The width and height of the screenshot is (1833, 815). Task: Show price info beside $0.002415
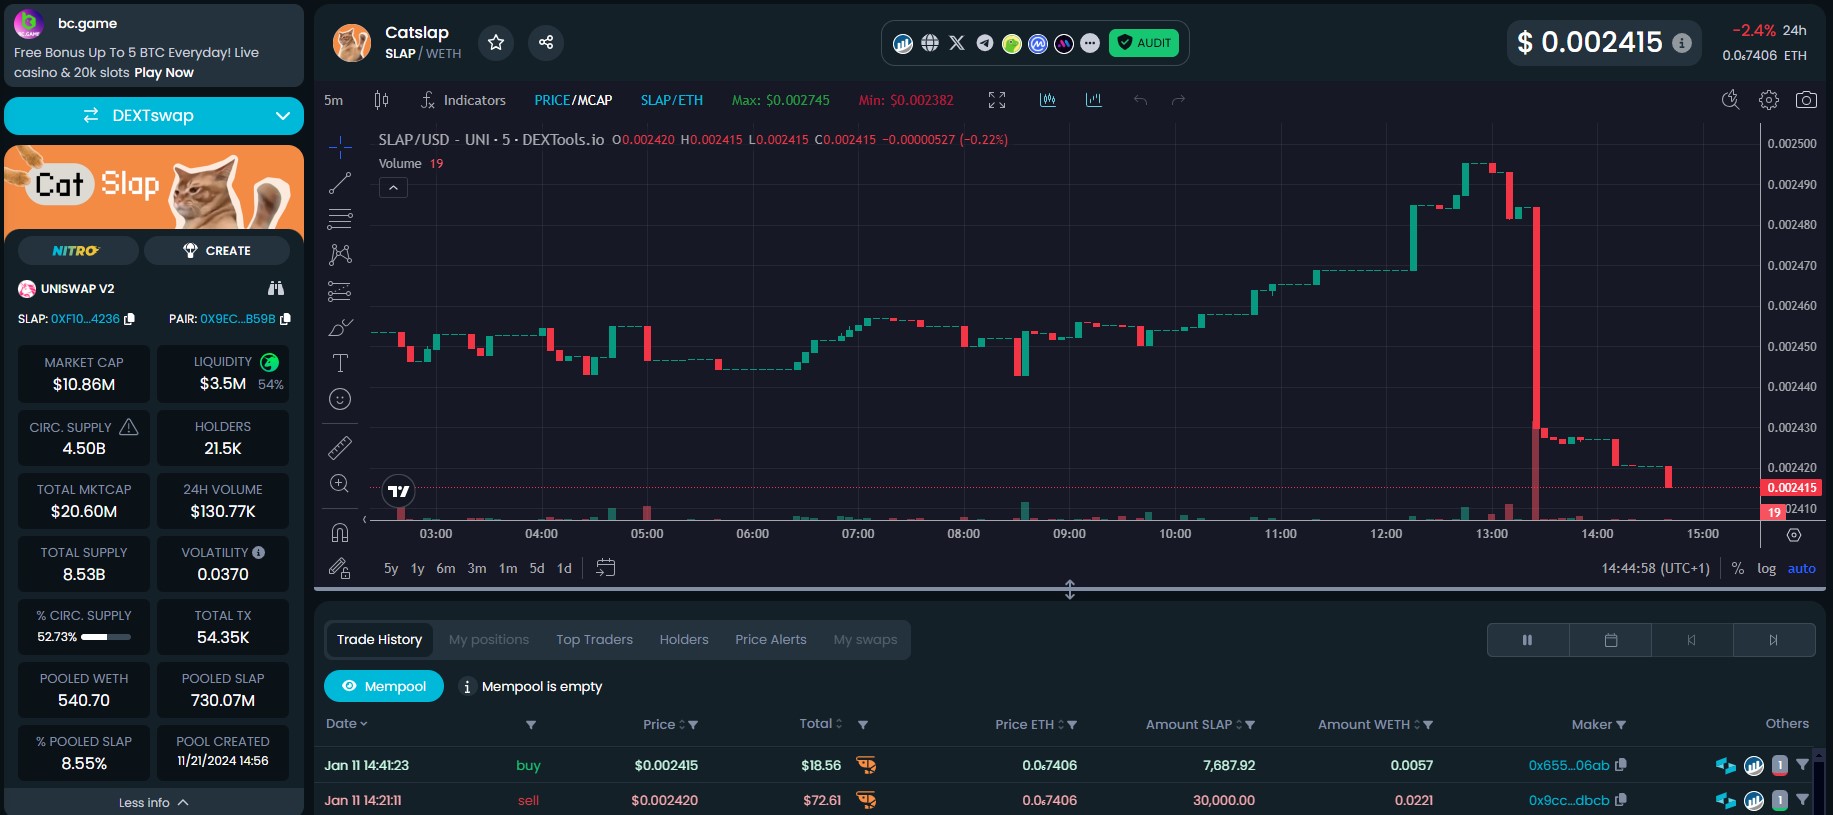[x=1682, y=43]
